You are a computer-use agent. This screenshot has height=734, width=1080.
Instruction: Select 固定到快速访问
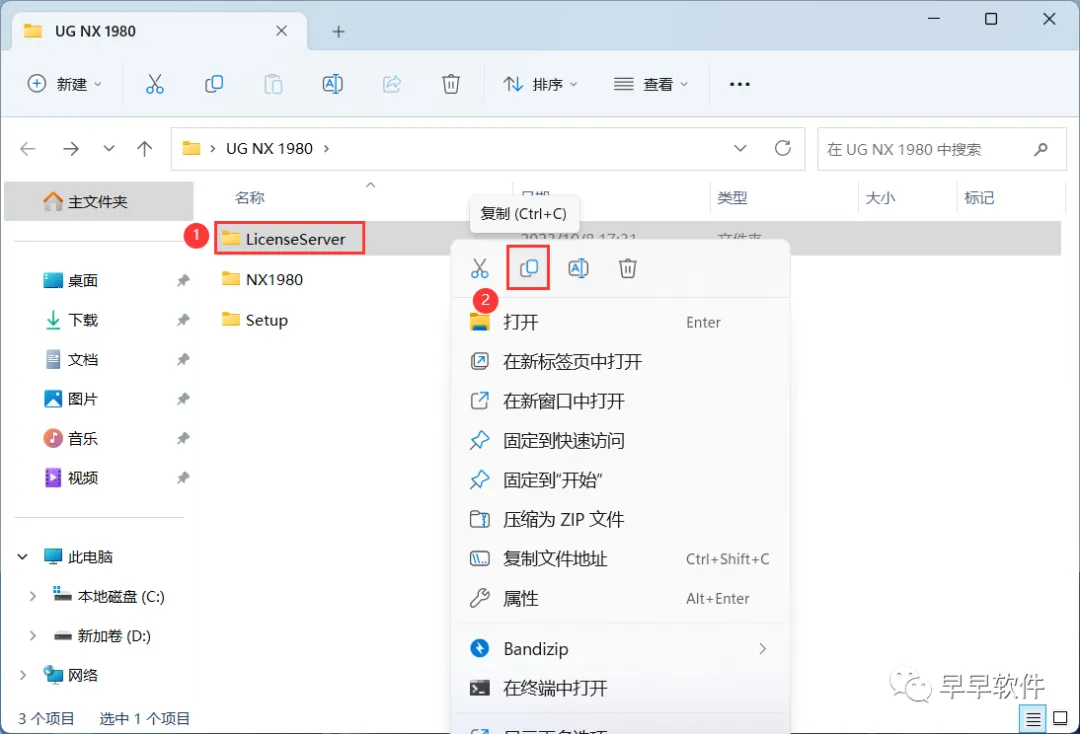620,441
